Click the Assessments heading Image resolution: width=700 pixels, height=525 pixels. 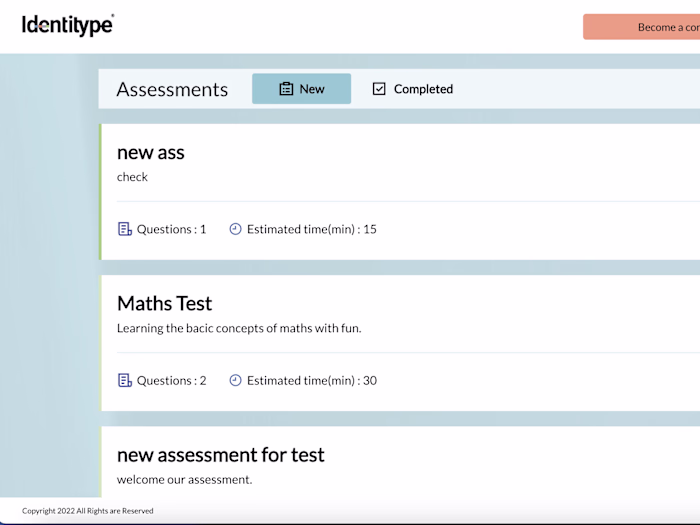(172, 89)
